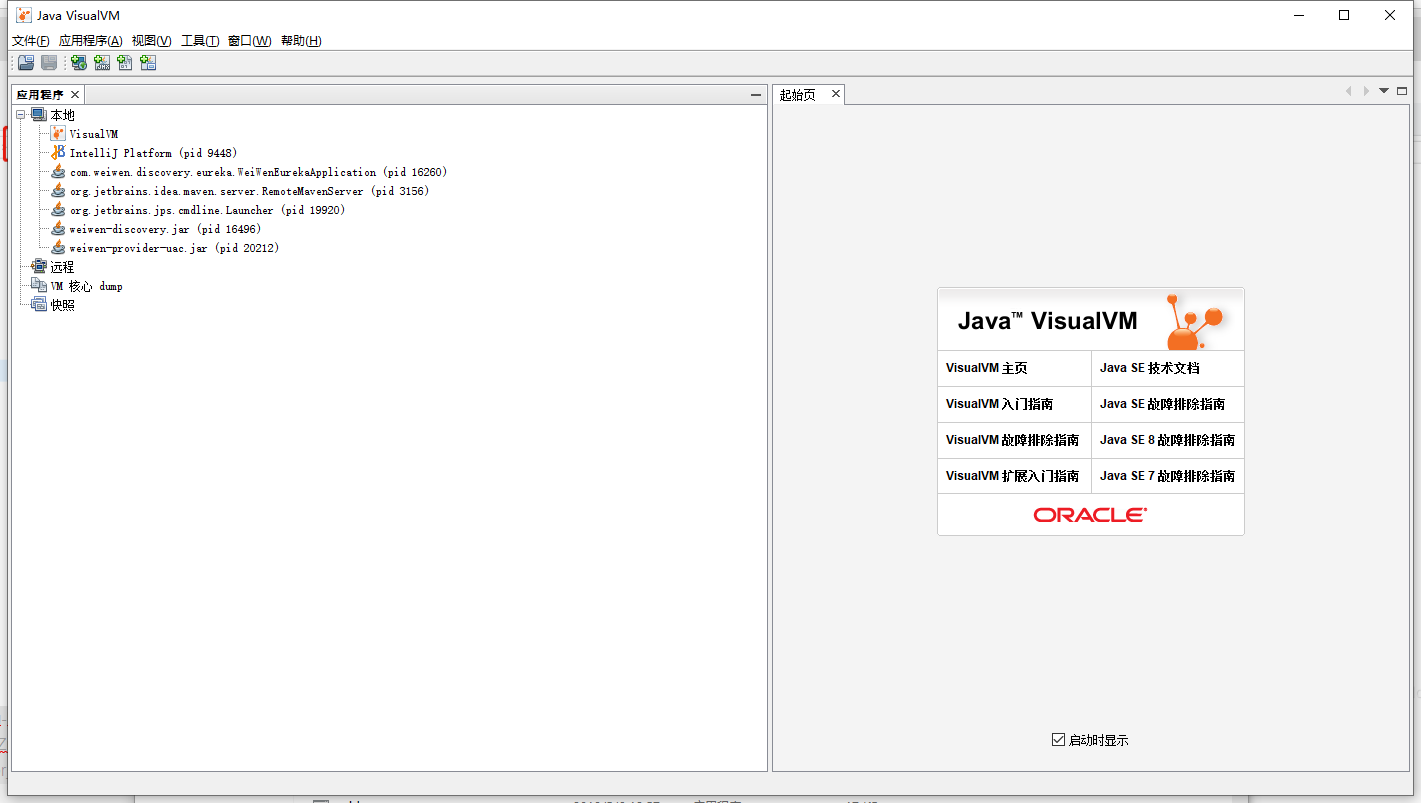Click the Load snapshot folder toolbar icon
The image size is (1421, 803).
26,63
